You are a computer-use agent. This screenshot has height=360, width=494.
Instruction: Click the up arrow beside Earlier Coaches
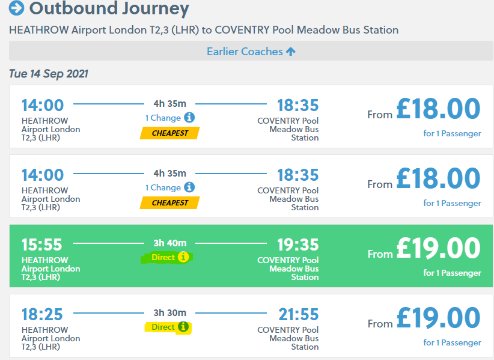(291, 52)
